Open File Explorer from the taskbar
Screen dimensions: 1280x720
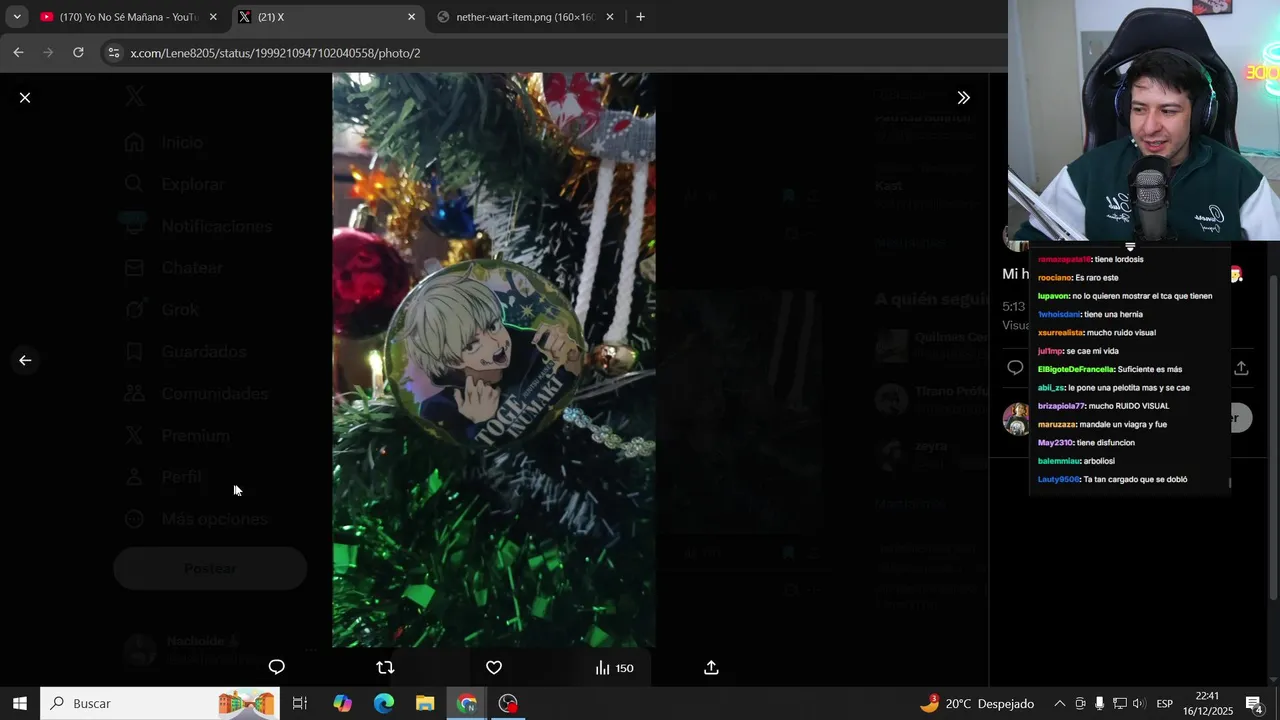coord(425,703)
